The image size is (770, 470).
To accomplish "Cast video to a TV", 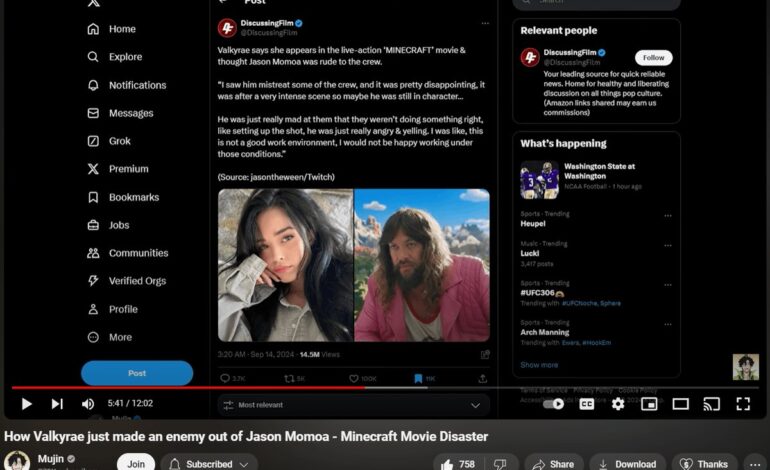I will tap(712, 404).
